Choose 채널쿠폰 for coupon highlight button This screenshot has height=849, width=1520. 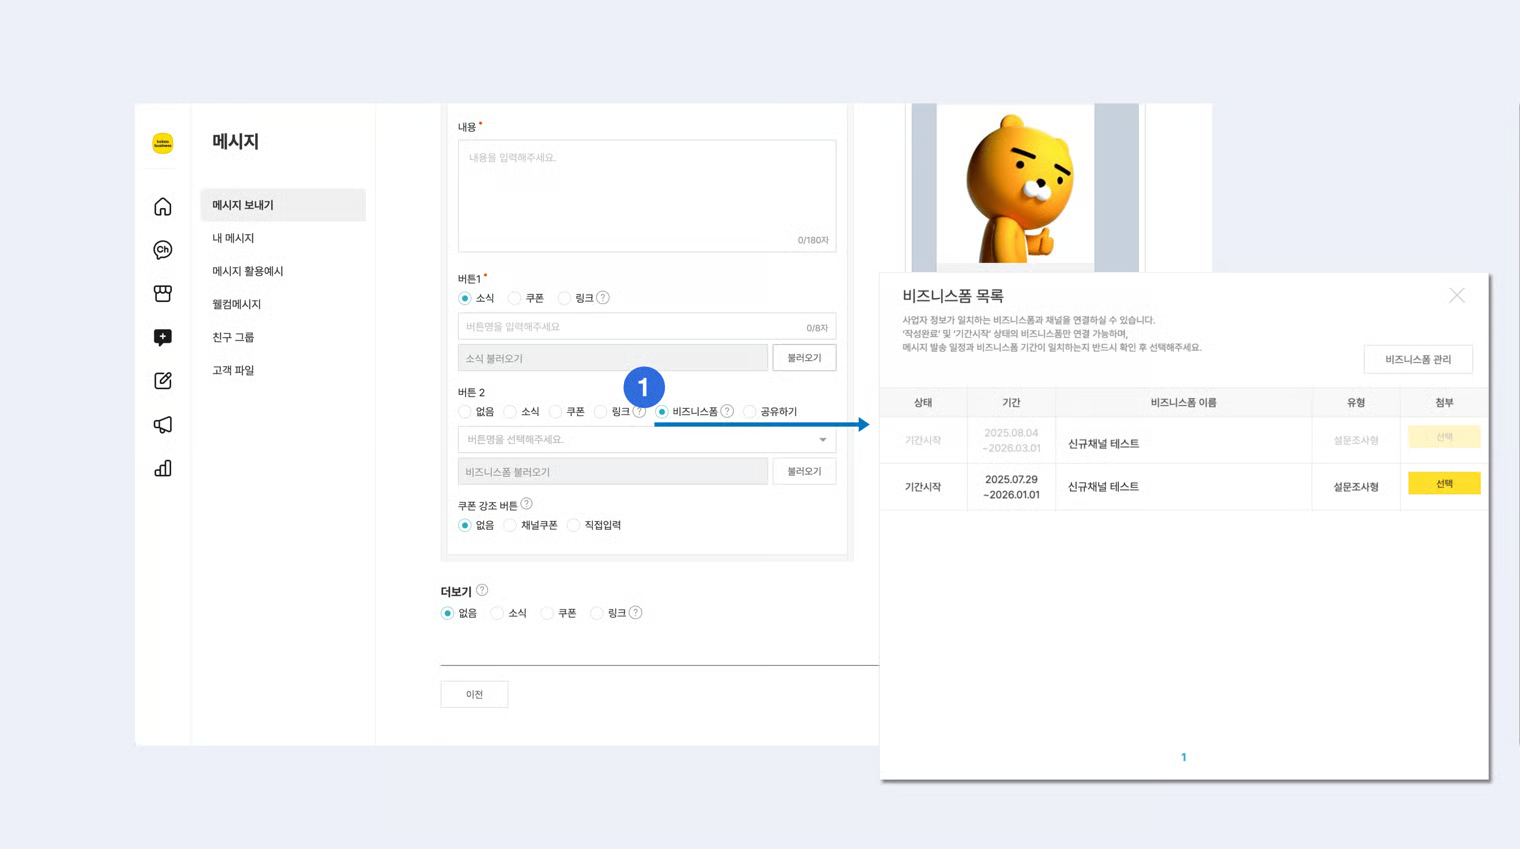pos(511,525)
